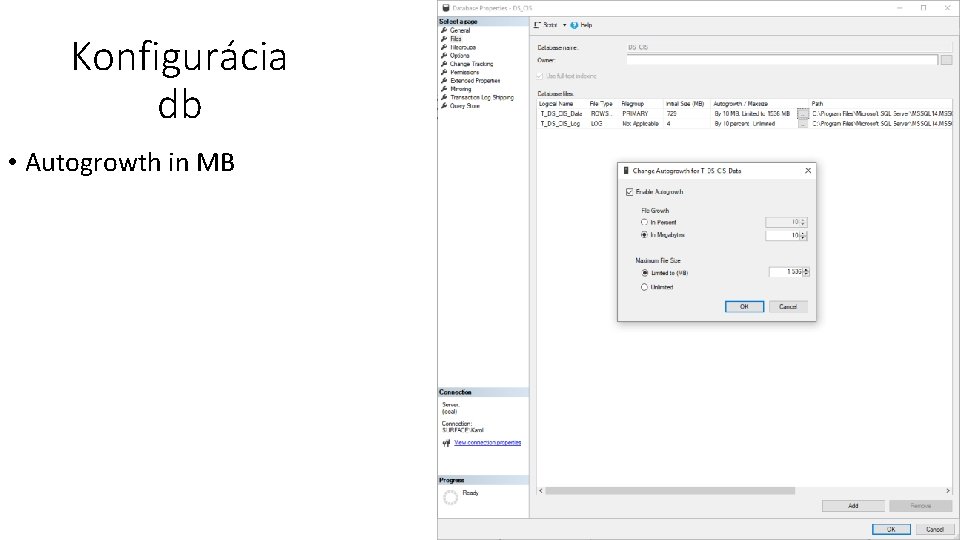Click the Mirroring page wrench icon

pyautogui.click(x=444, y=89)
